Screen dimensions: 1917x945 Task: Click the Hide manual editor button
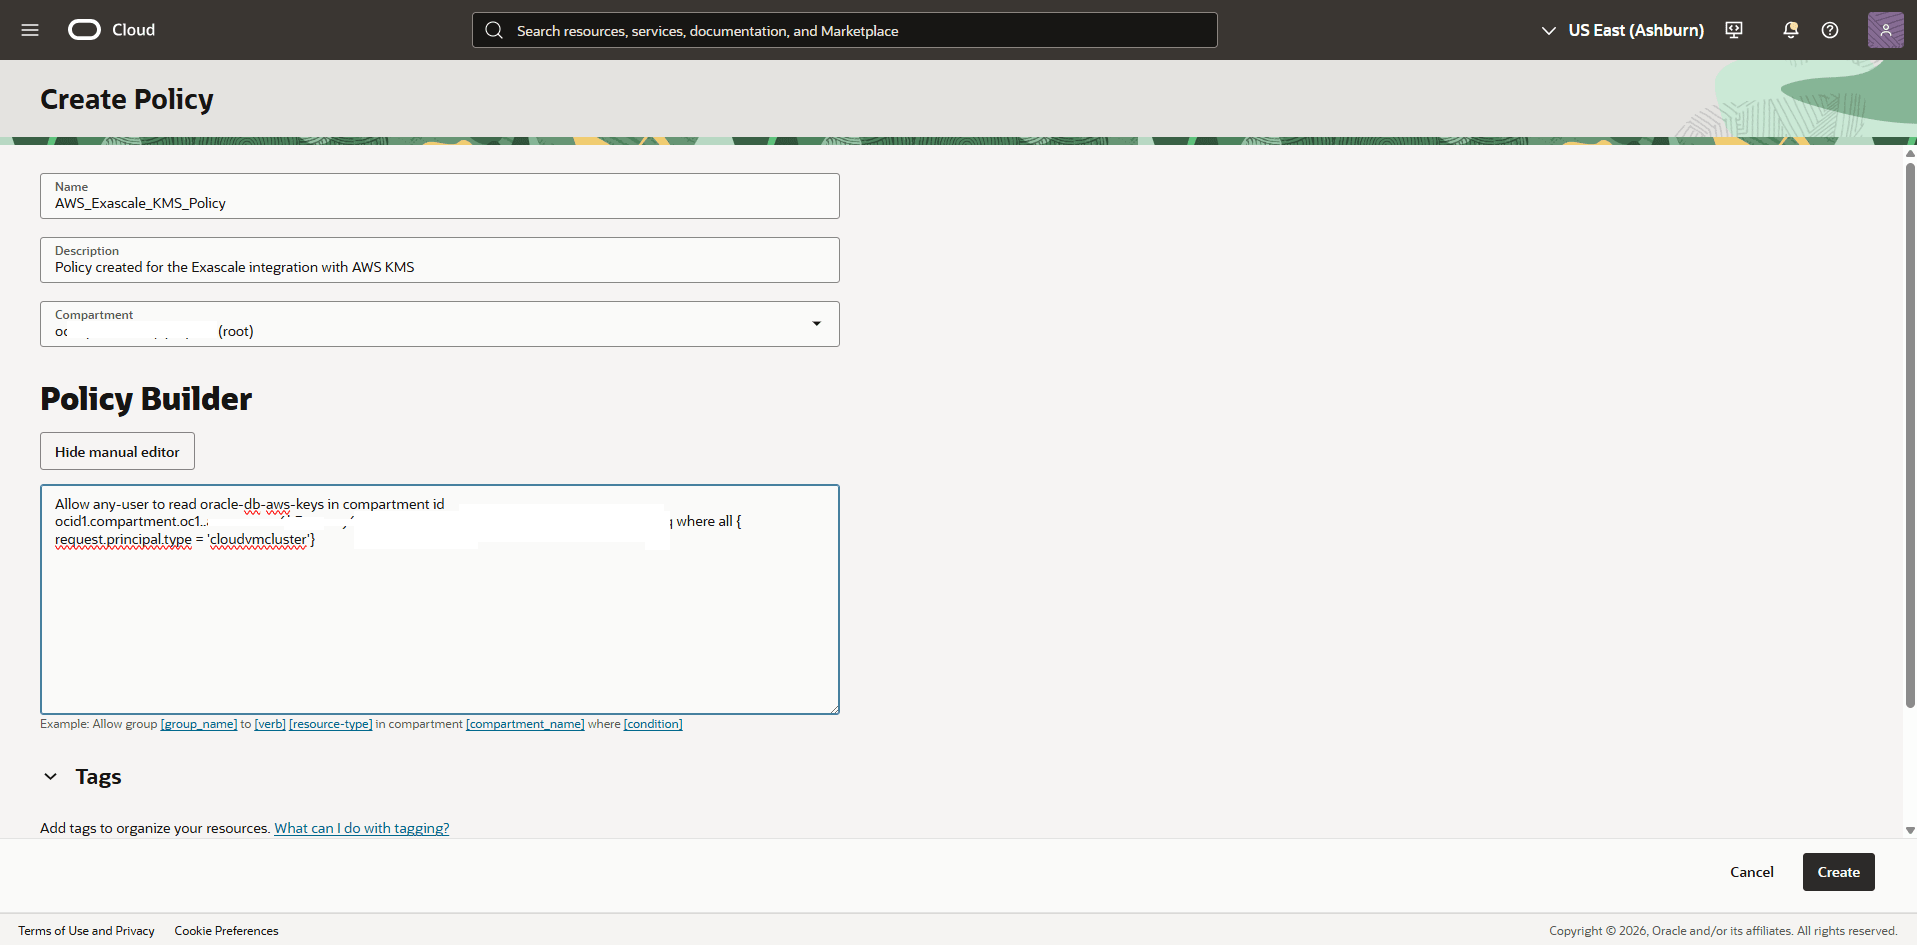pyautogui.click(x=117, y=451)
